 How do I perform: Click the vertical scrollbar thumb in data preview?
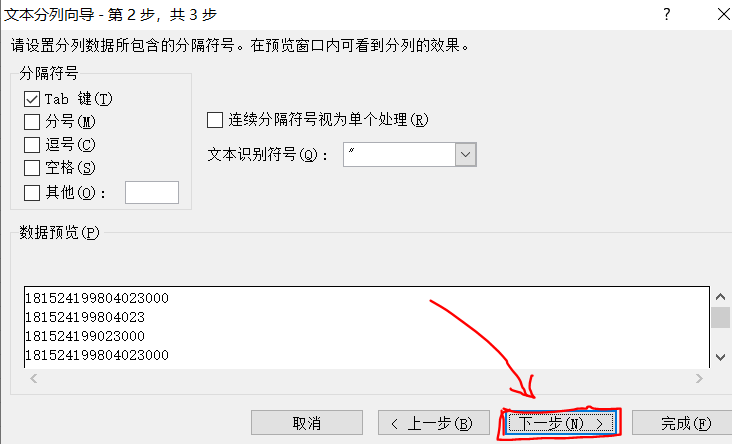720,317
